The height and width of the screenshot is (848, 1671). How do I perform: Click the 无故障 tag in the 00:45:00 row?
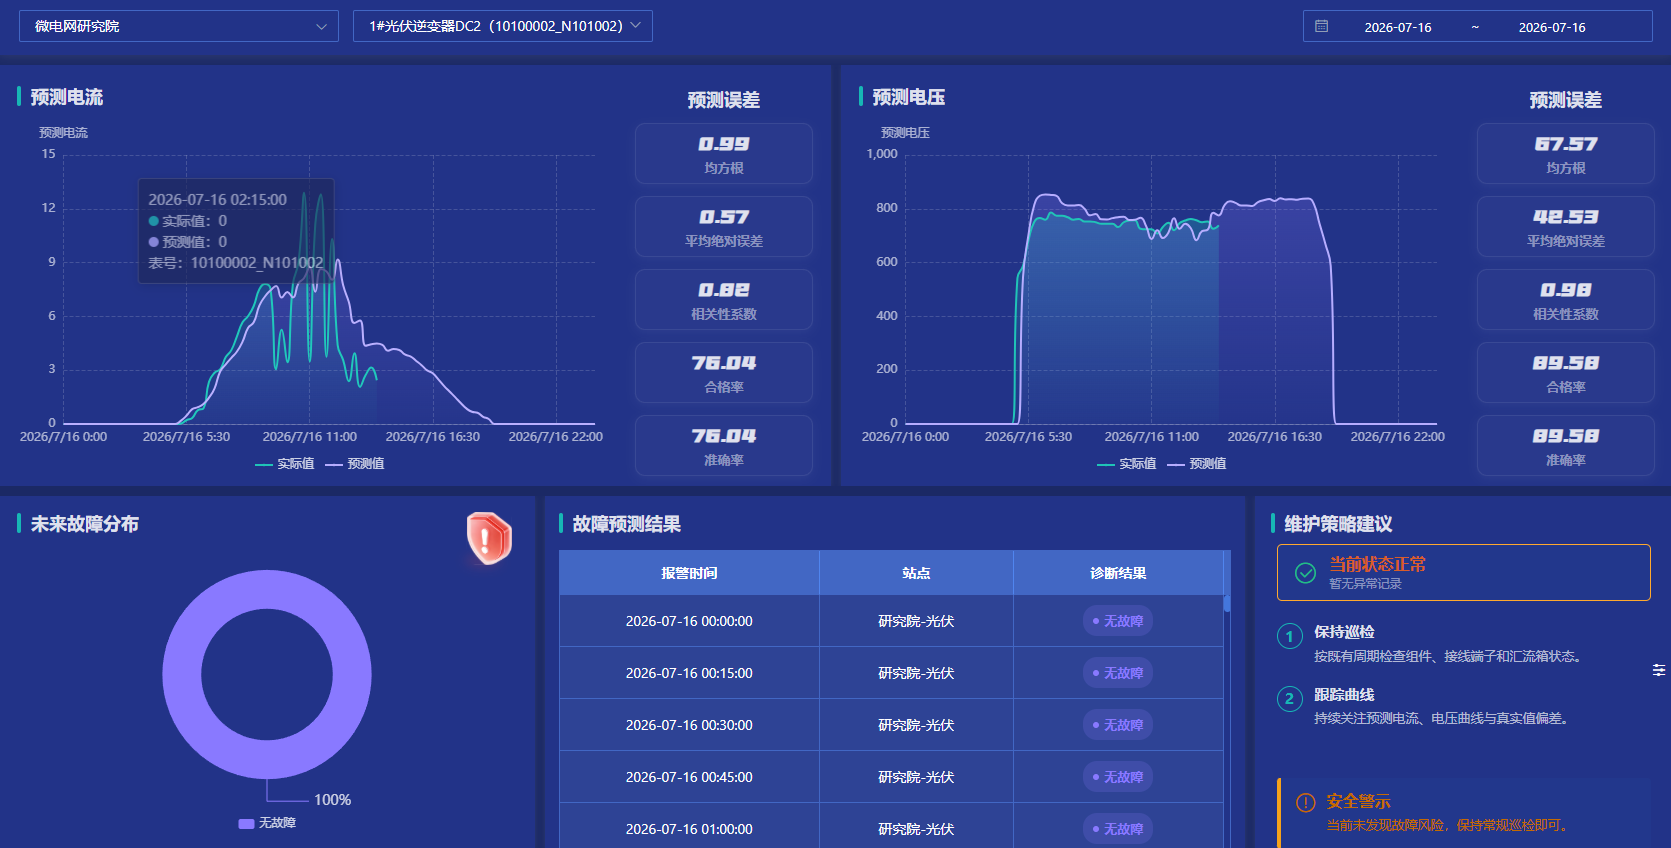(x=1118, y=777)
